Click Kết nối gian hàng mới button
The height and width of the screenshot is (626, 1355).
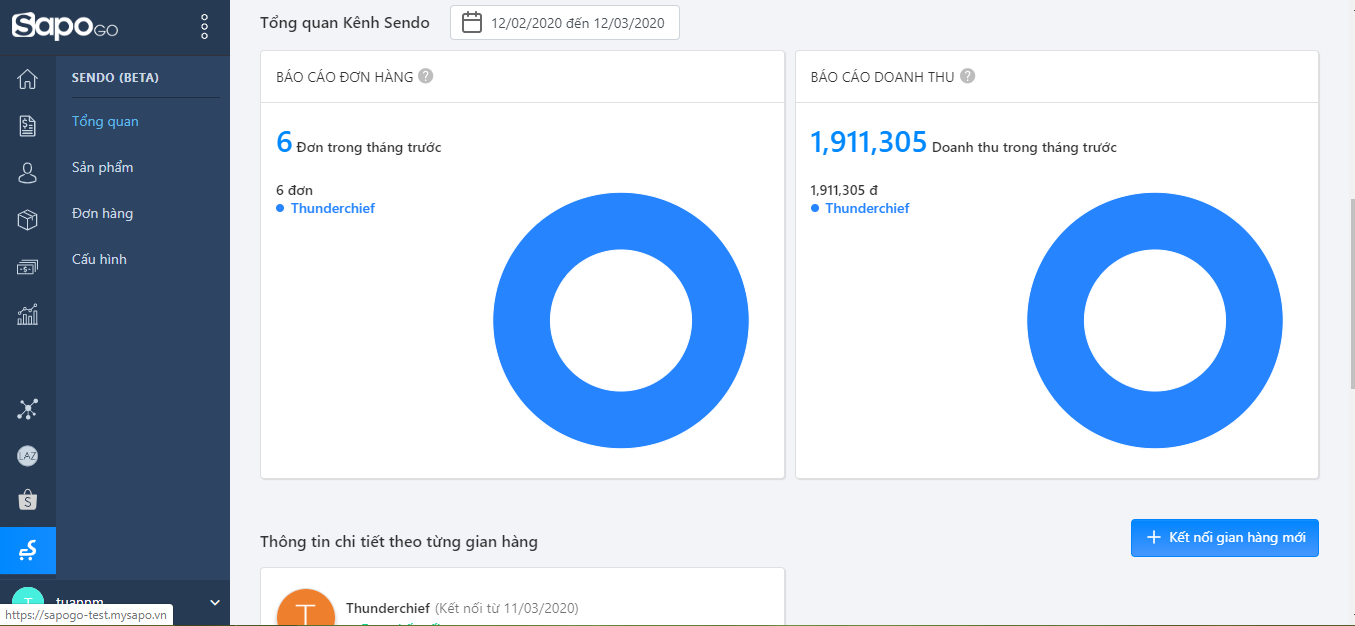1224,537
